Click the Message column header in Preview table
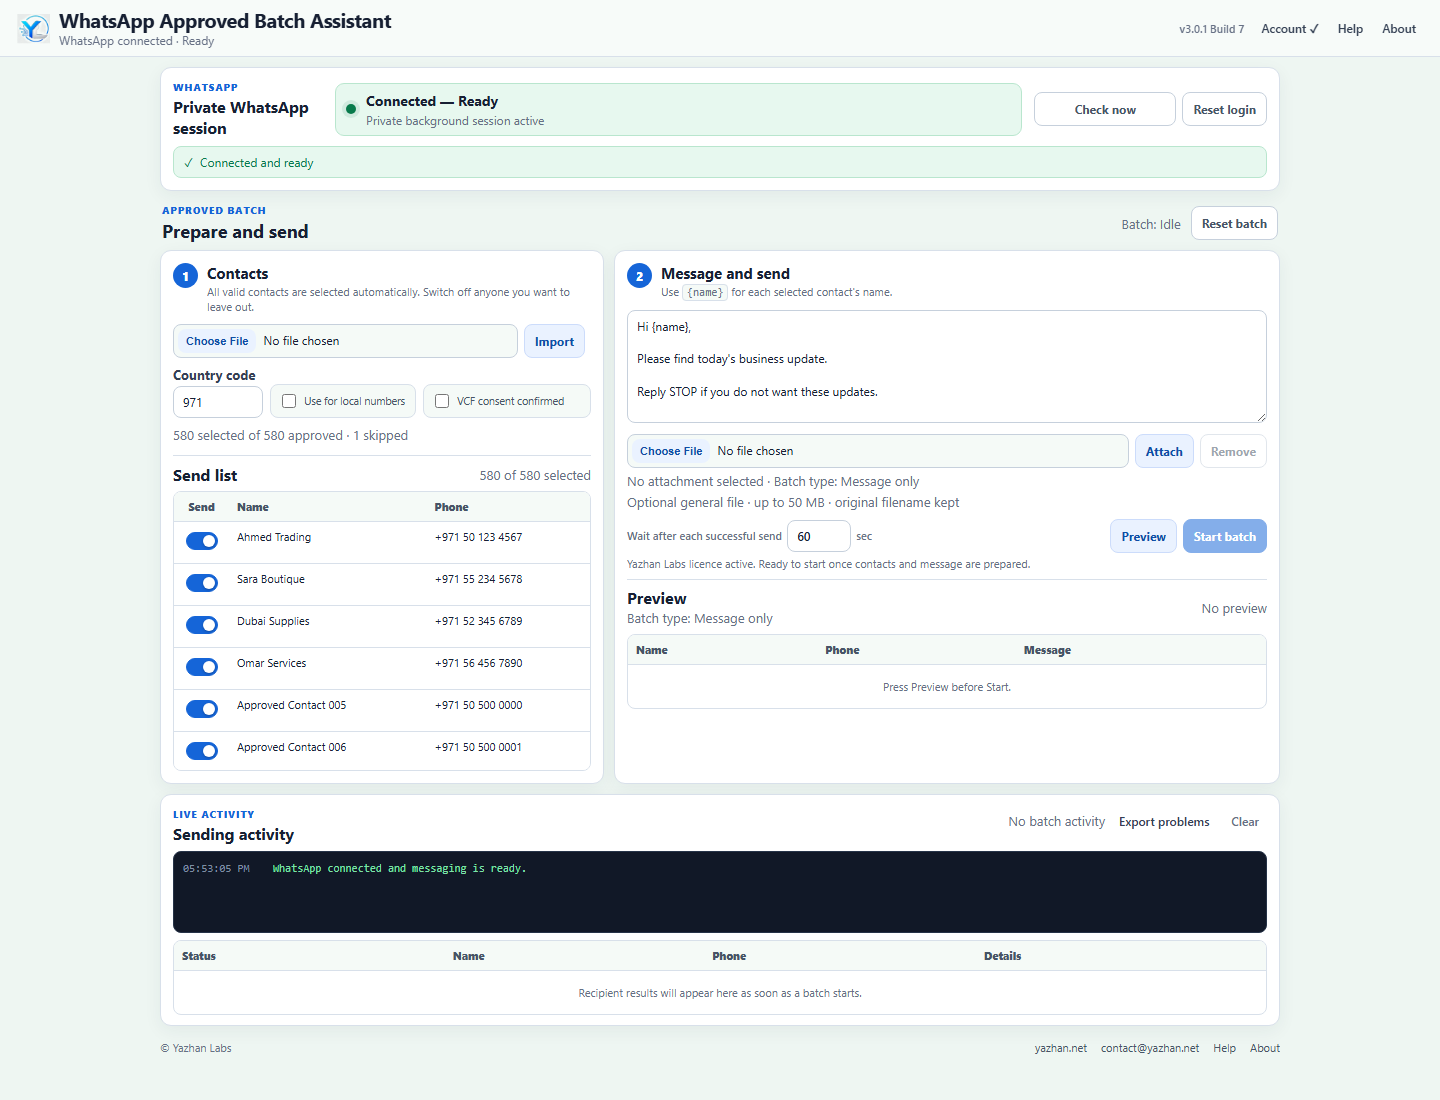 pos(1047,650)
